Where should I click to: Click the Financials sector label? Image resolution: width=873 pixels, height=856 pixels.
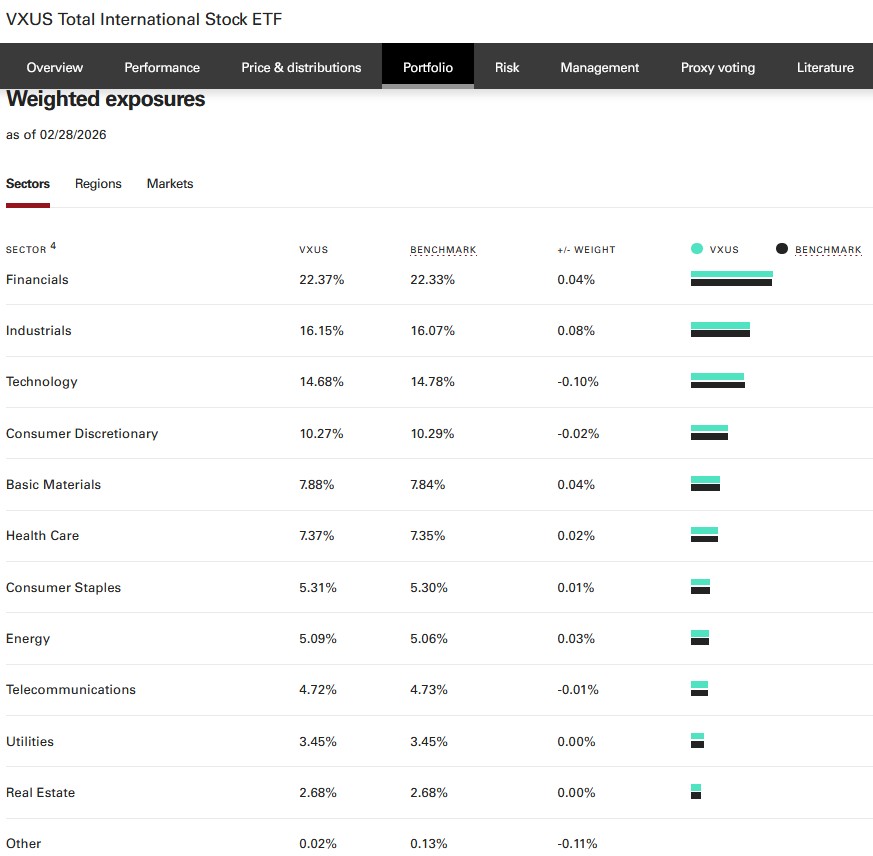(37, 280)
